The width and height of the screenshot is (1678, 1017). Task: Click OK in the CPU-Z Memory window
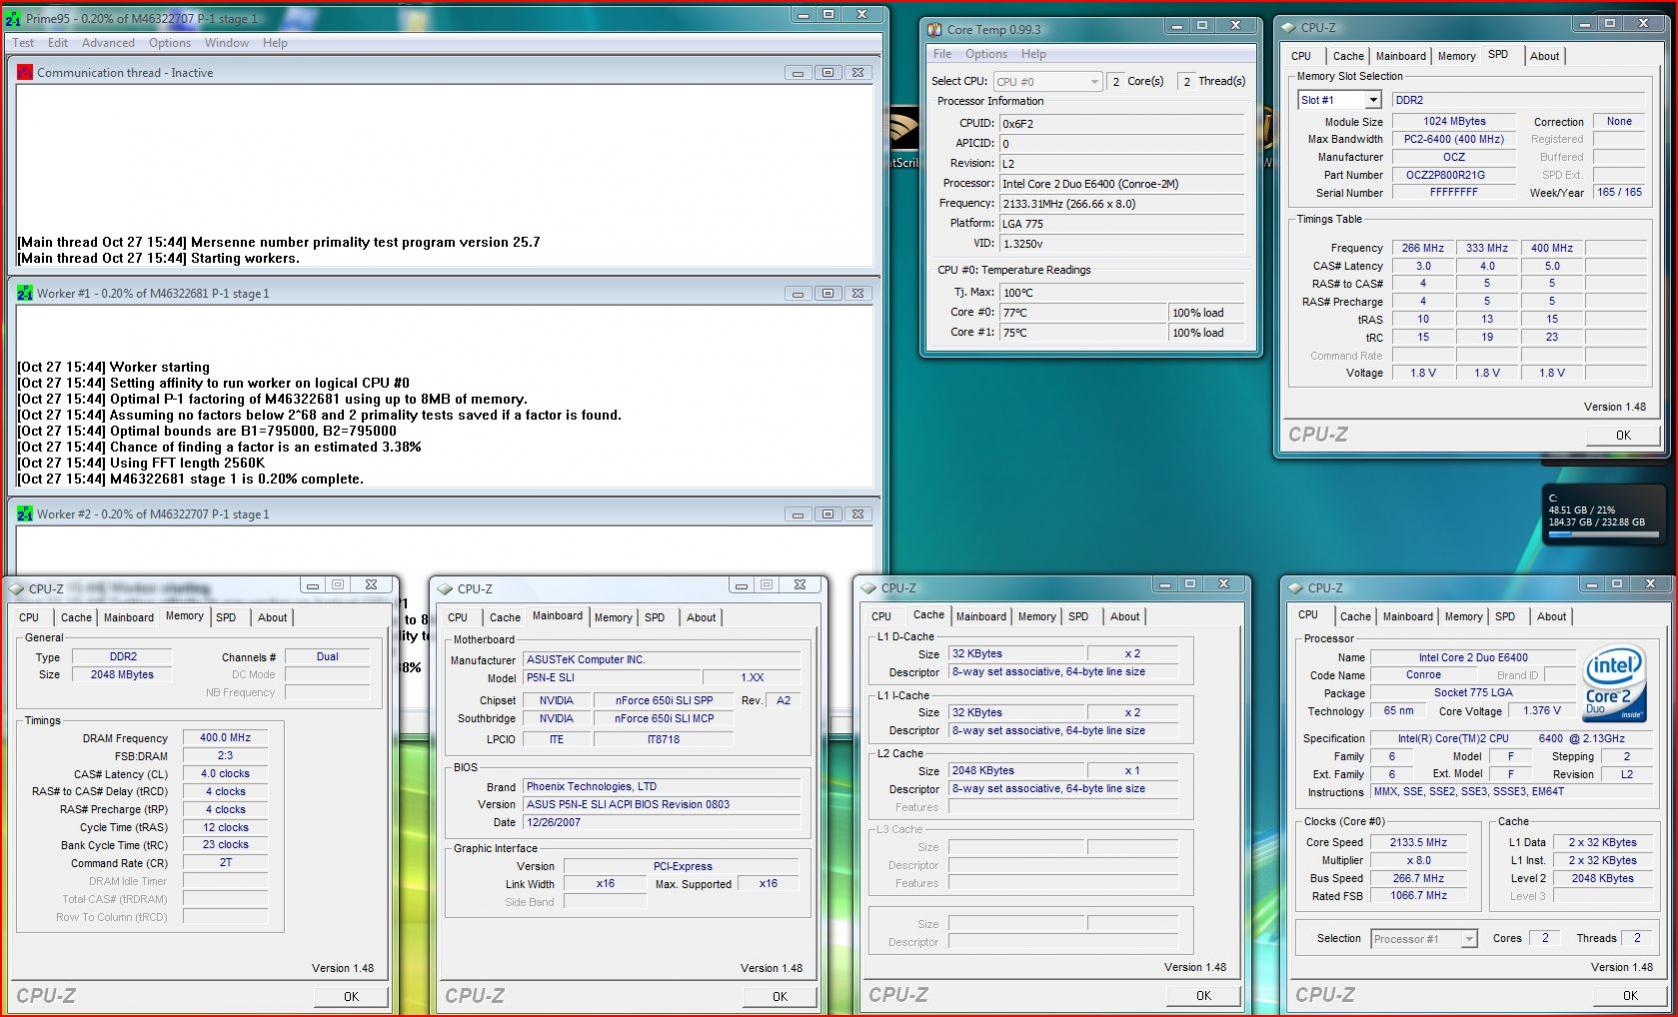351,996
